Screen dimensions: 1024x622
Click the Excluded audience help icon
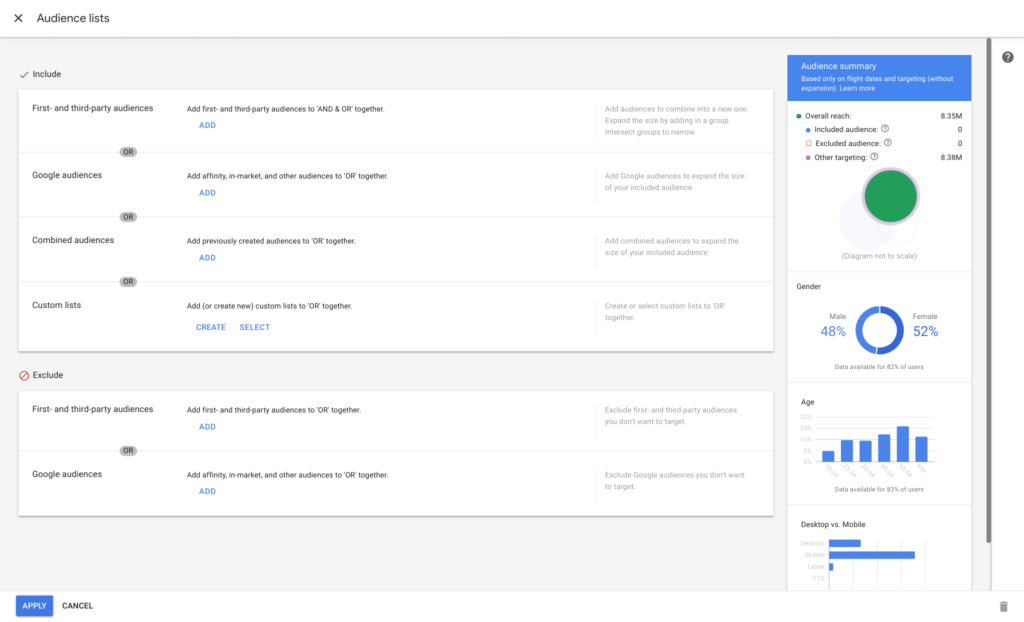887,143
